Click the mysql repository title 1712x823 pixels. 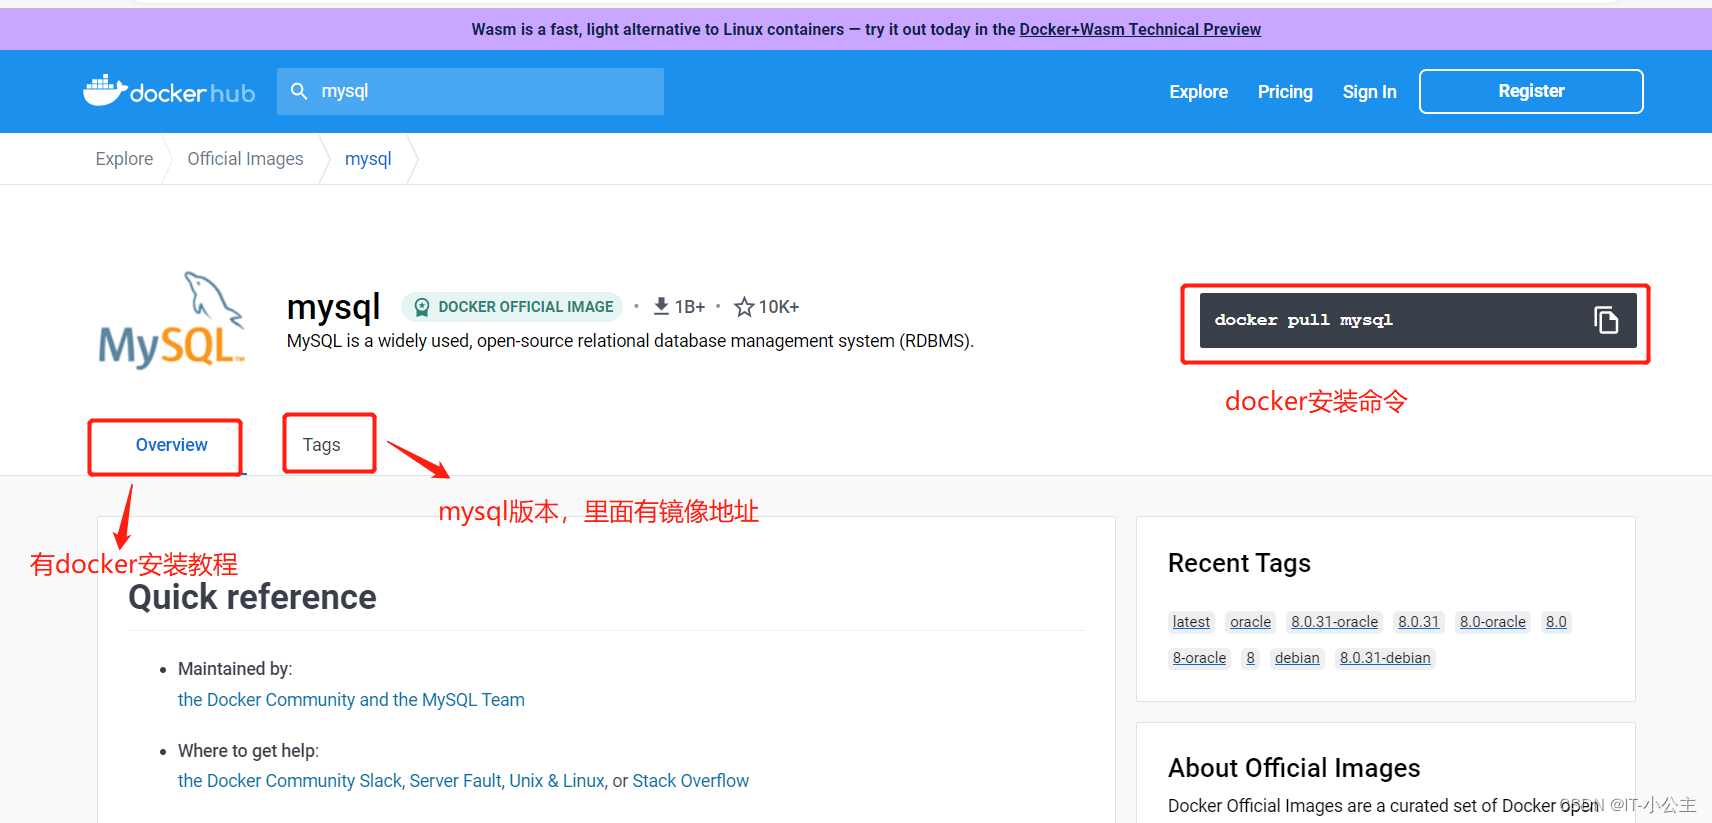[x=334, y=307]
